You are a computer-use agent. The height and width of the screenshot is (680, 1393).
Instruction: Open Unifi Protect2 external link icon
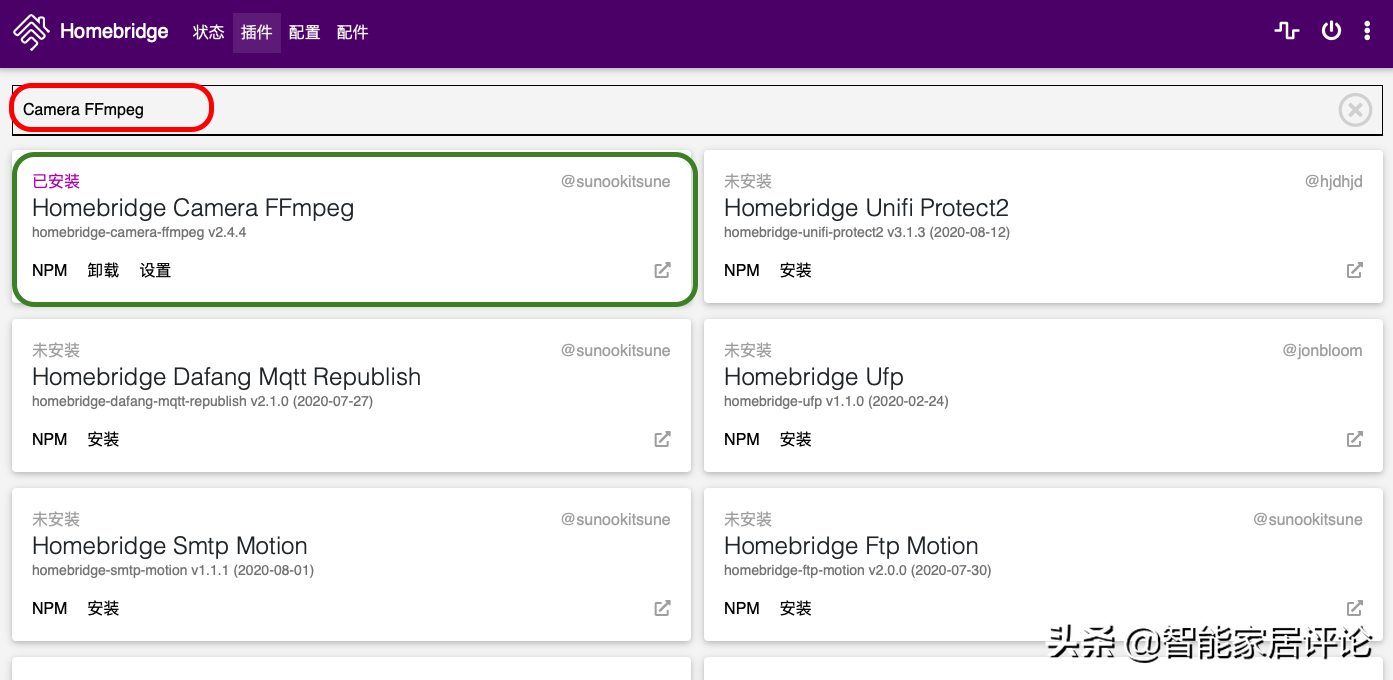point(1354,270)
